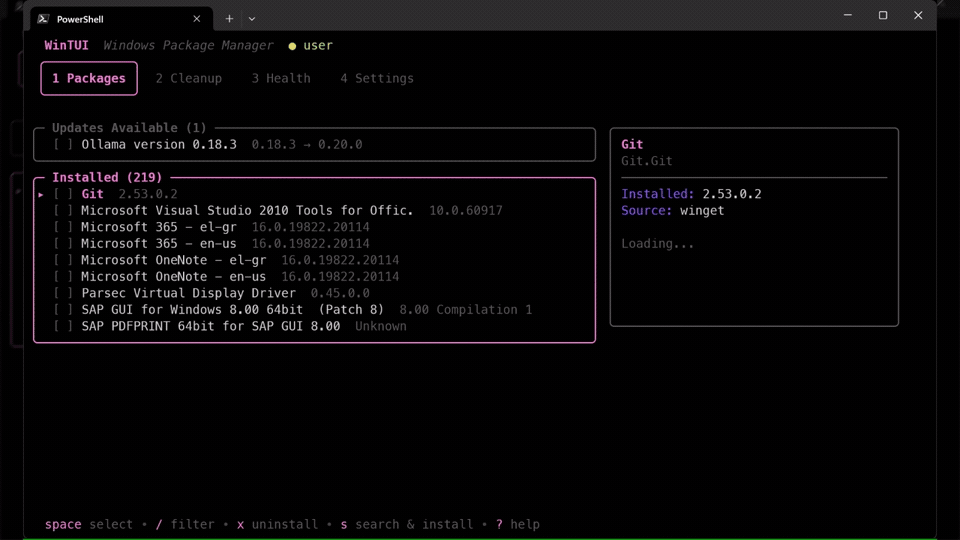
Task: Open the terminal profile dropdown chevron
Action: coord(252,19)
